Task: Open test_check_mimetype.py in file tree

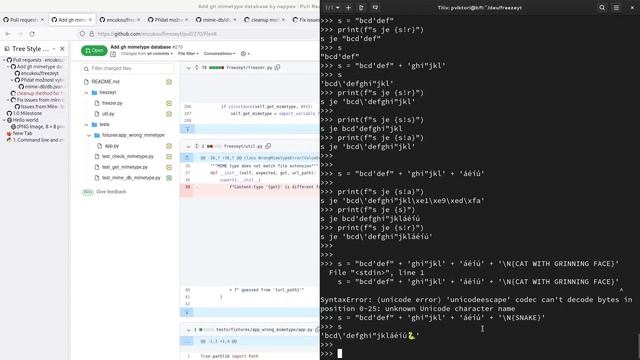Action: [127, 156]
